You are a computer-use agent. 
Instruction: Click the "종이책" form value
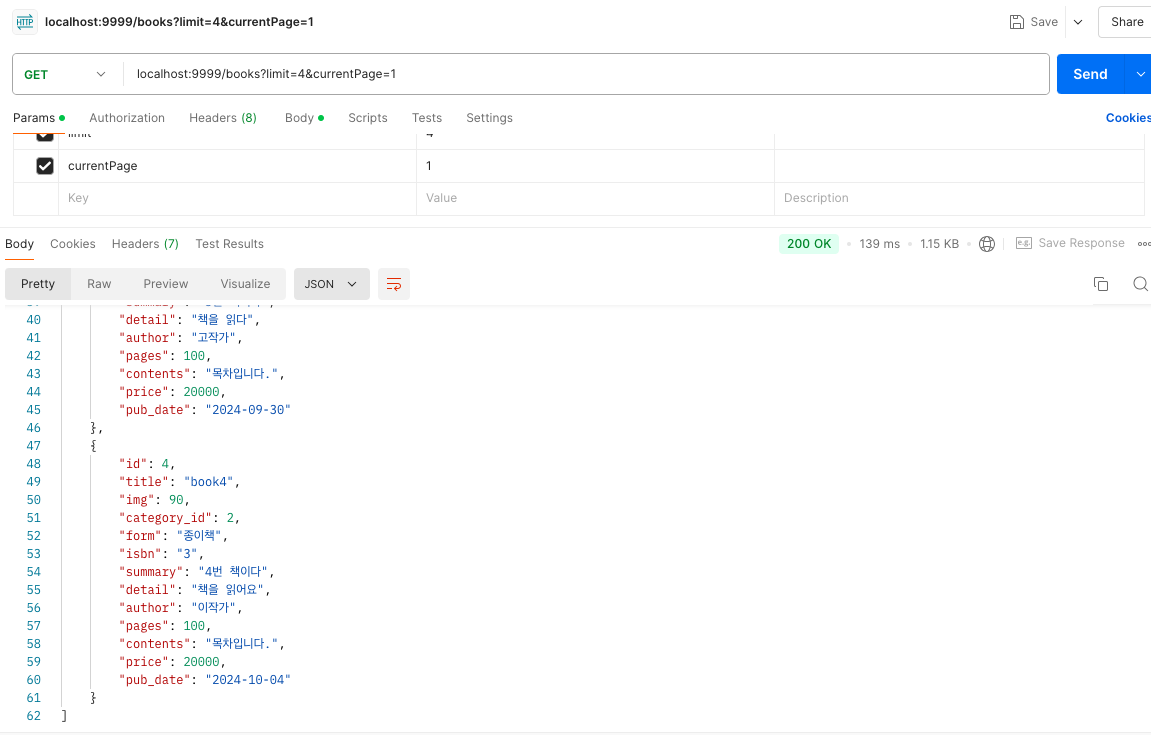(199, 536)
